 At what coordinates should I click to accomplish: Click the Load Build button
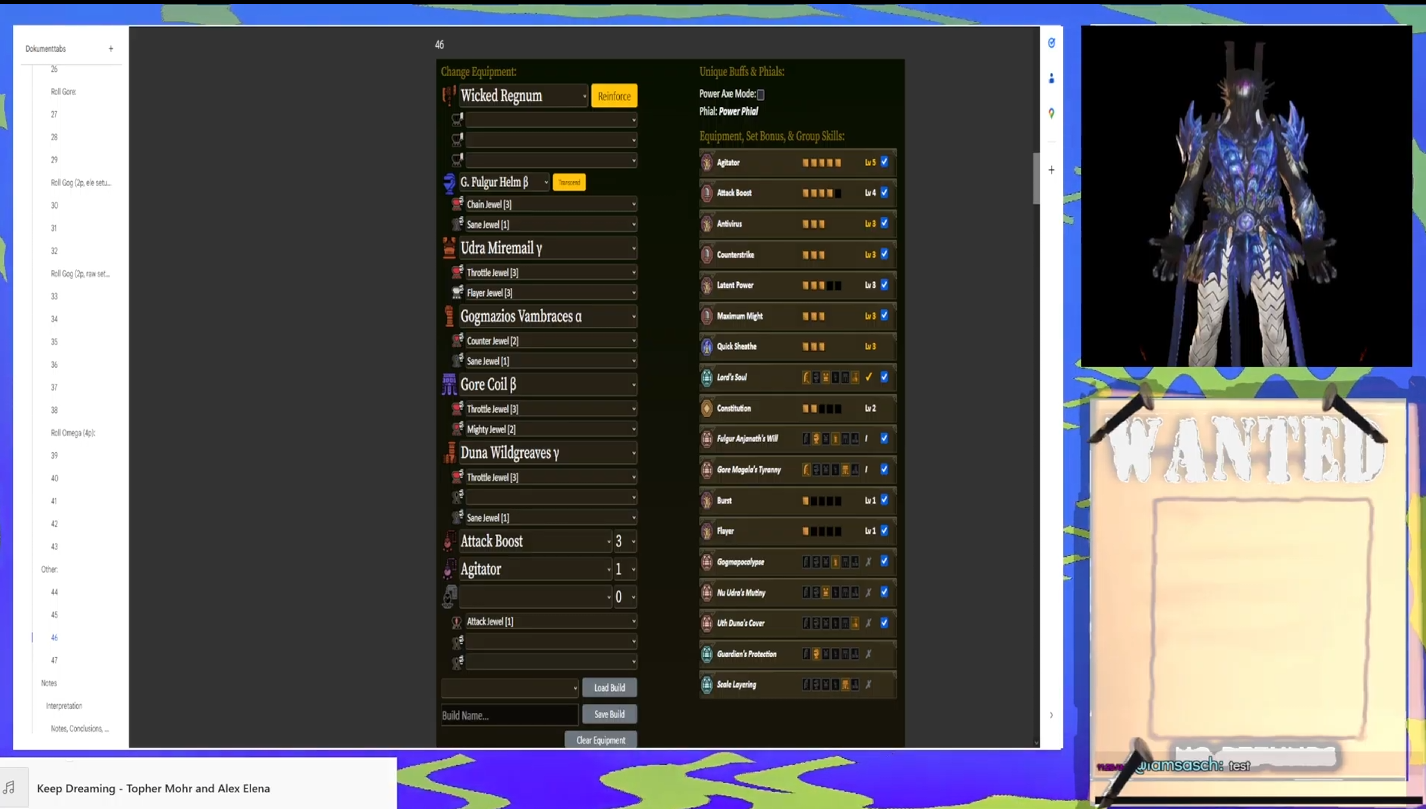pos(610,688)
